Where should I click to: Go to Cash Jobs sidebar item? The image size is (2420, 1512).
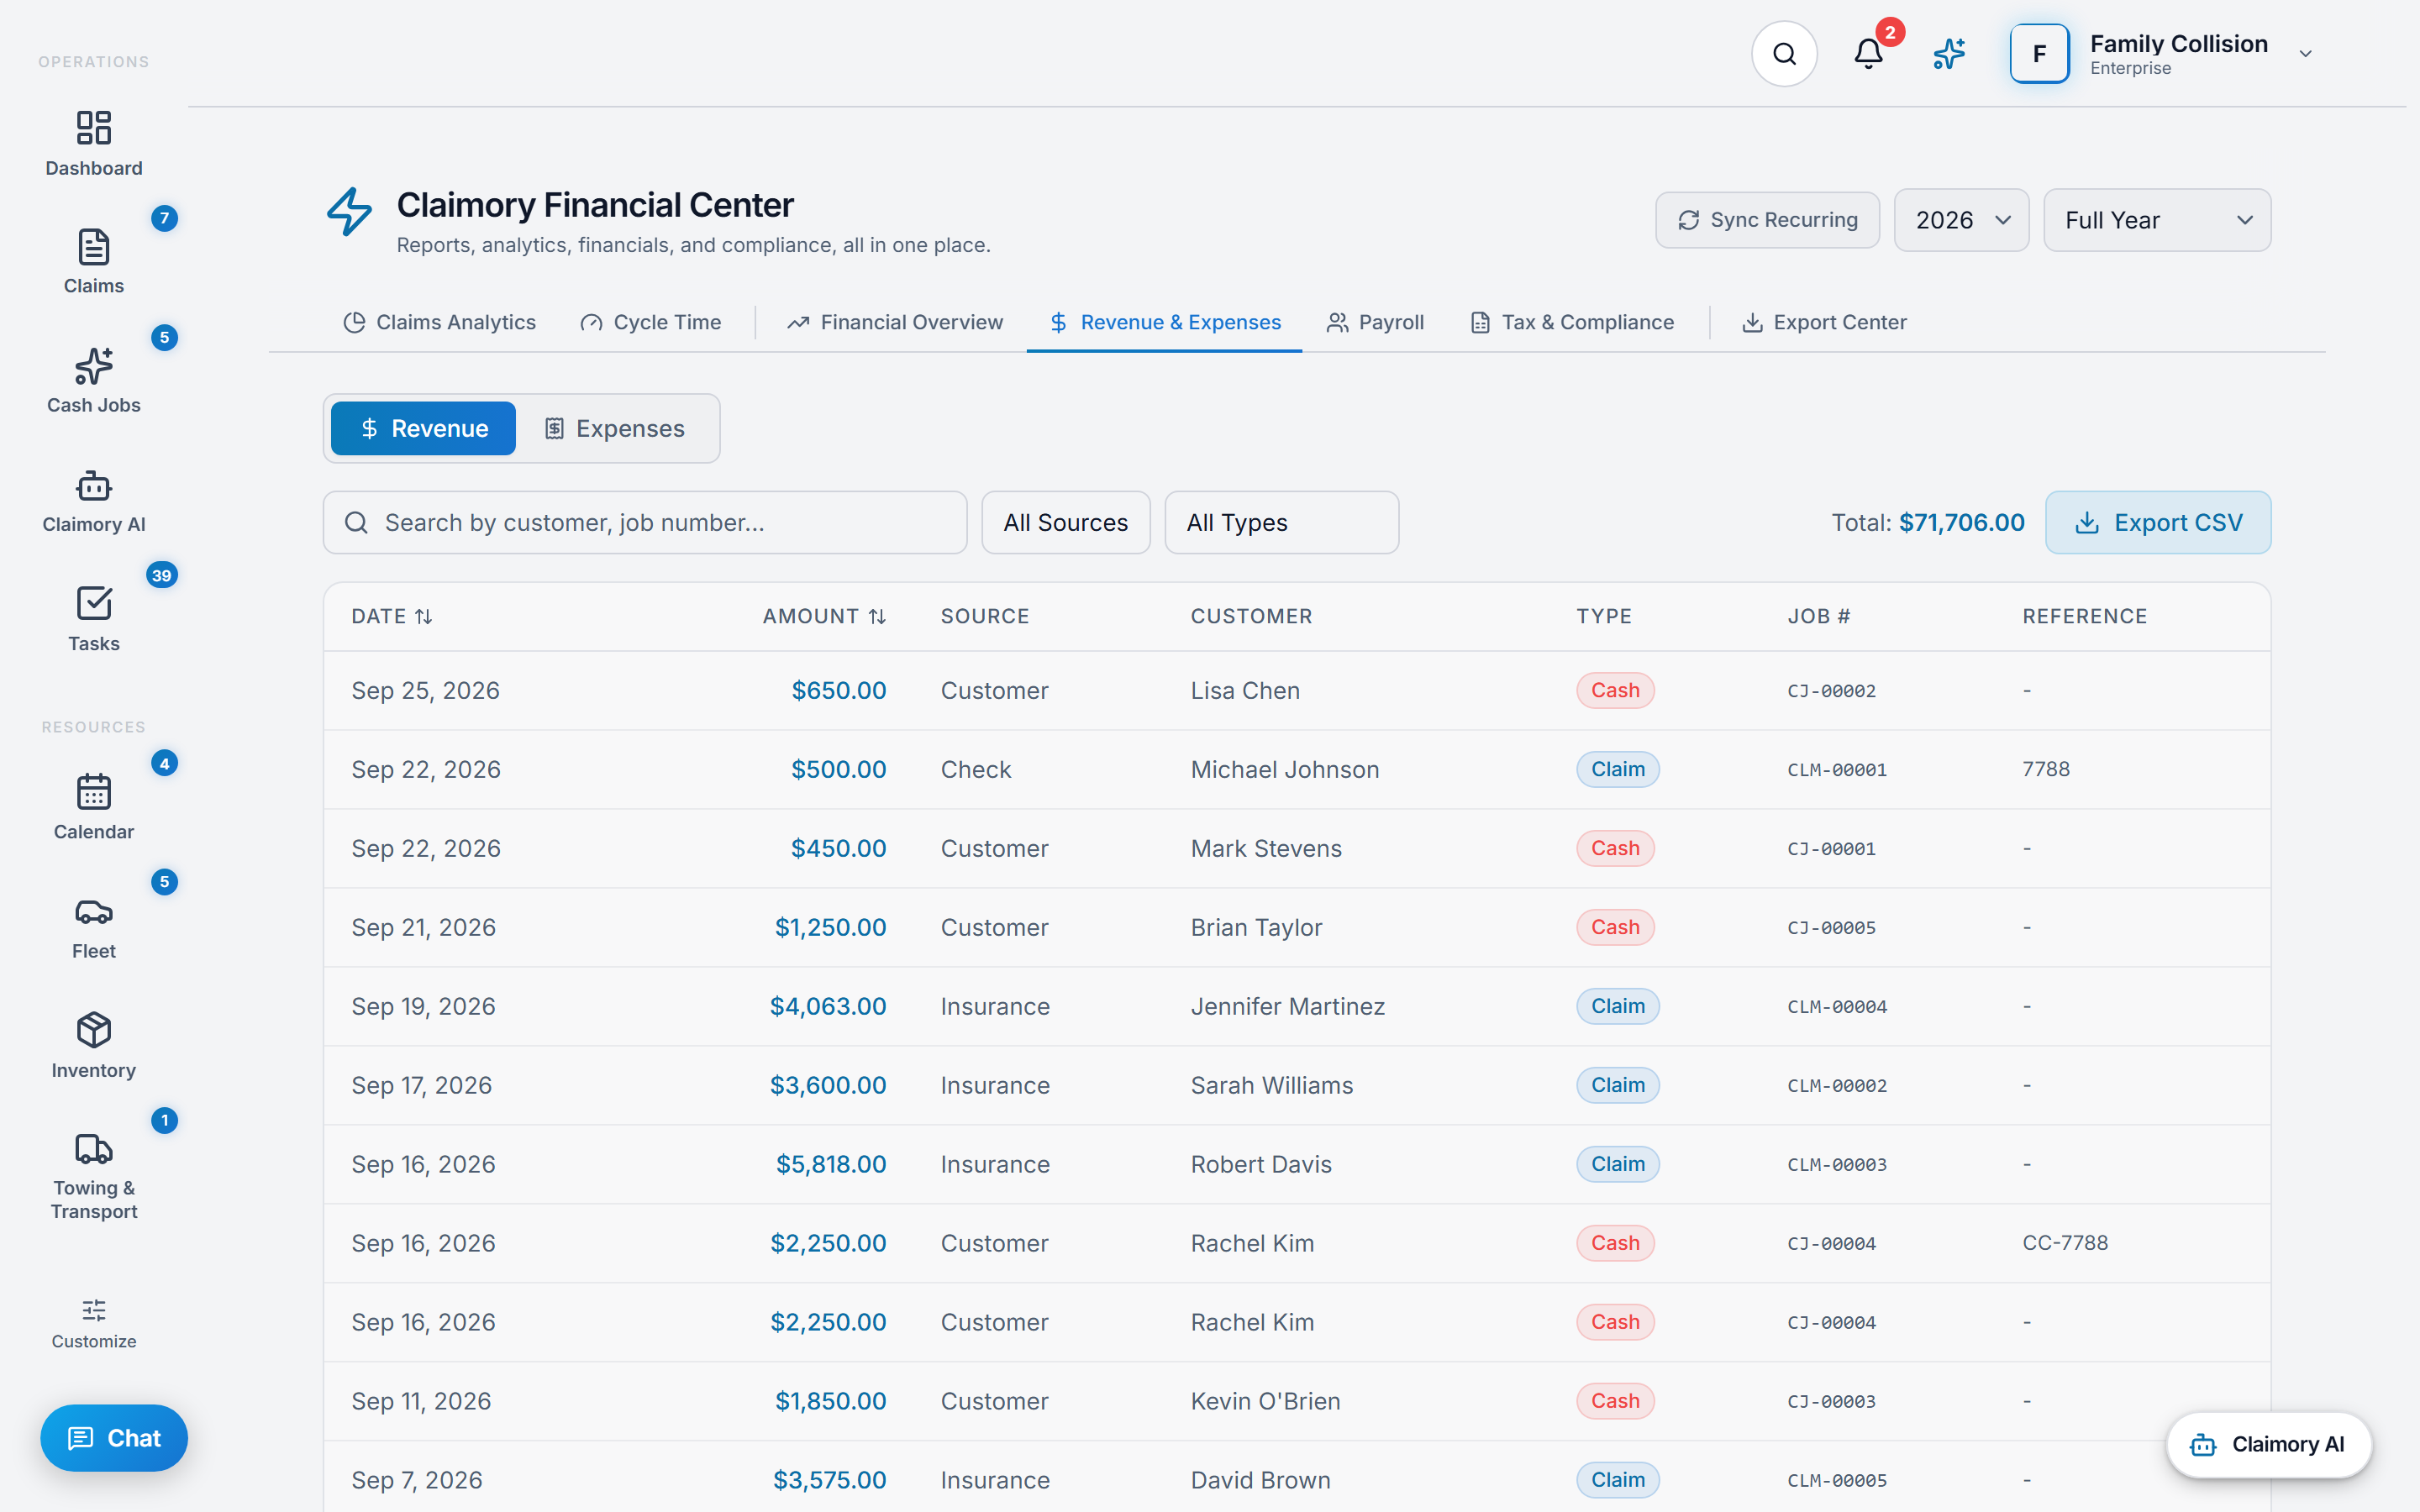(93, 381)
